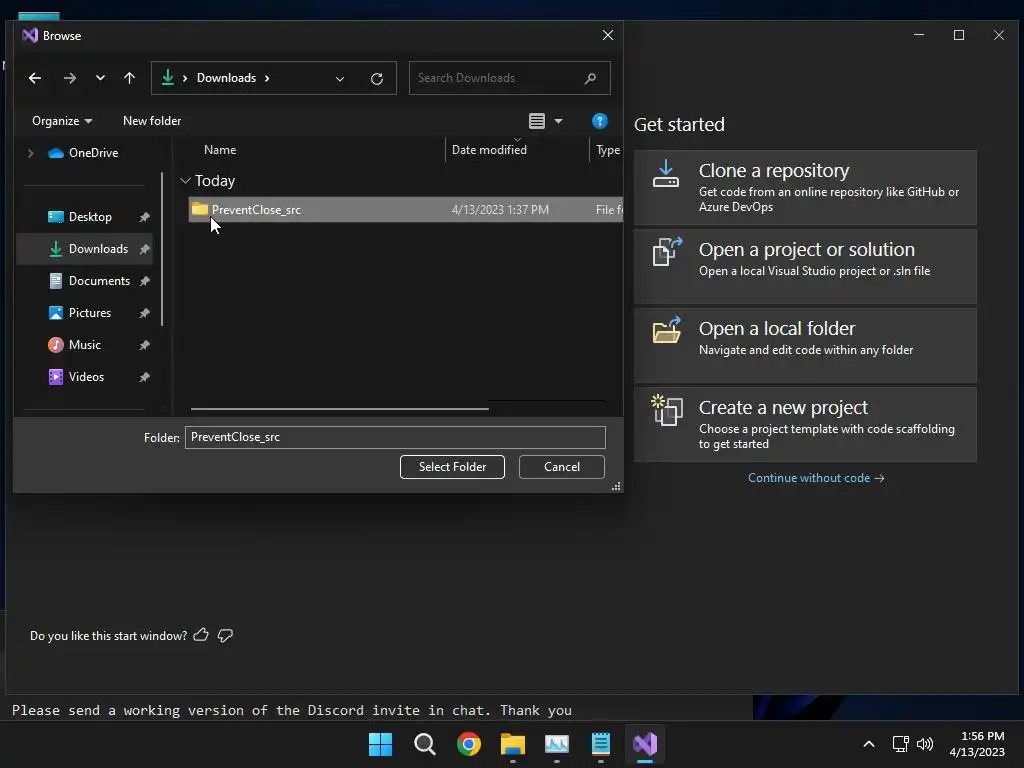The height and width of the screenshot is (768, 1024).
Task: Open the clock and date flyout
Action: [977, 744]
